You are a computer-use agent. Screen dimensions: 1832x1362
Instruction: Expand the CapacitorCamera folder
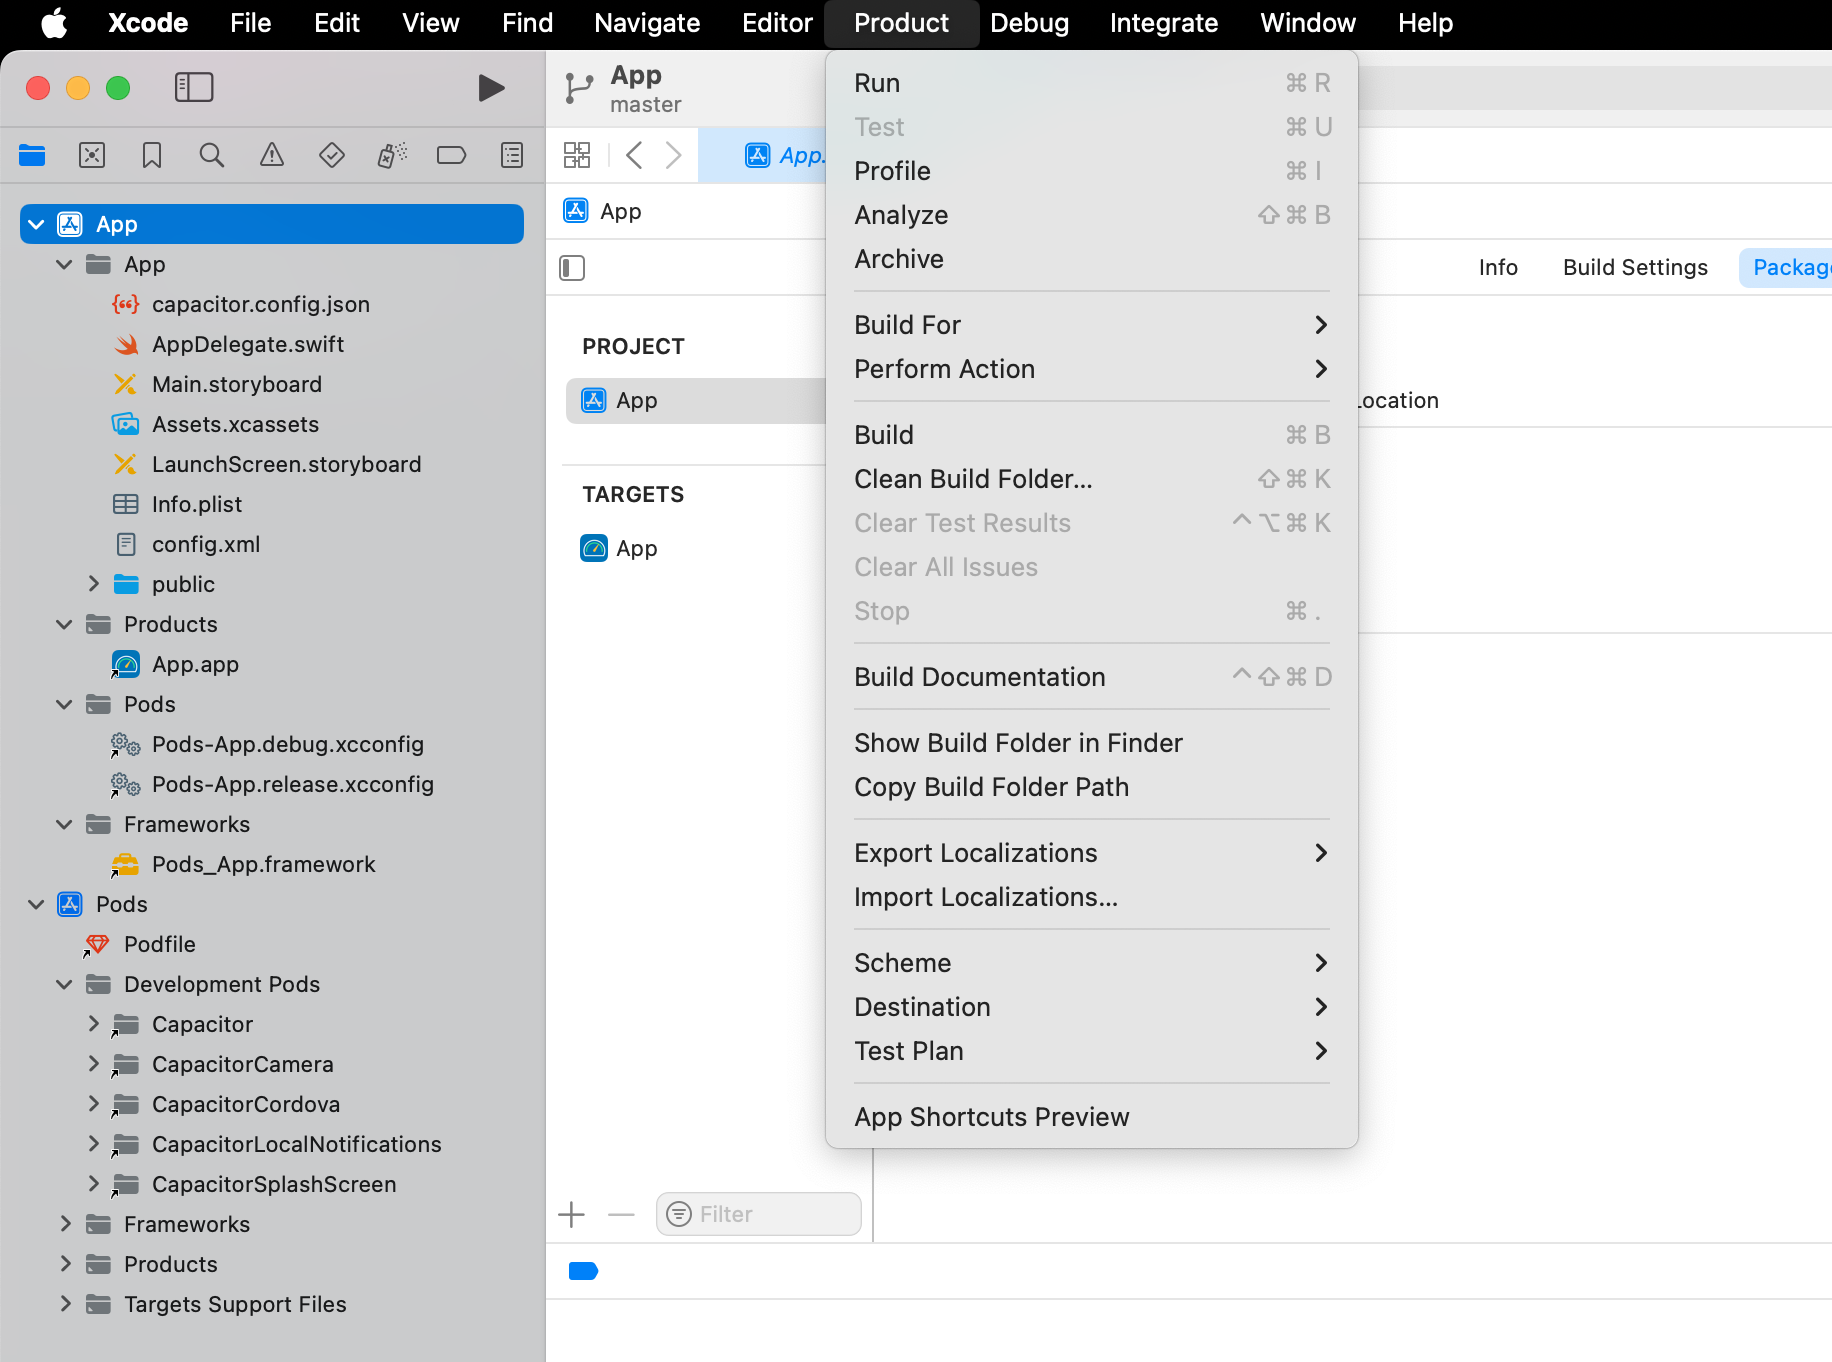point(93,1064)
